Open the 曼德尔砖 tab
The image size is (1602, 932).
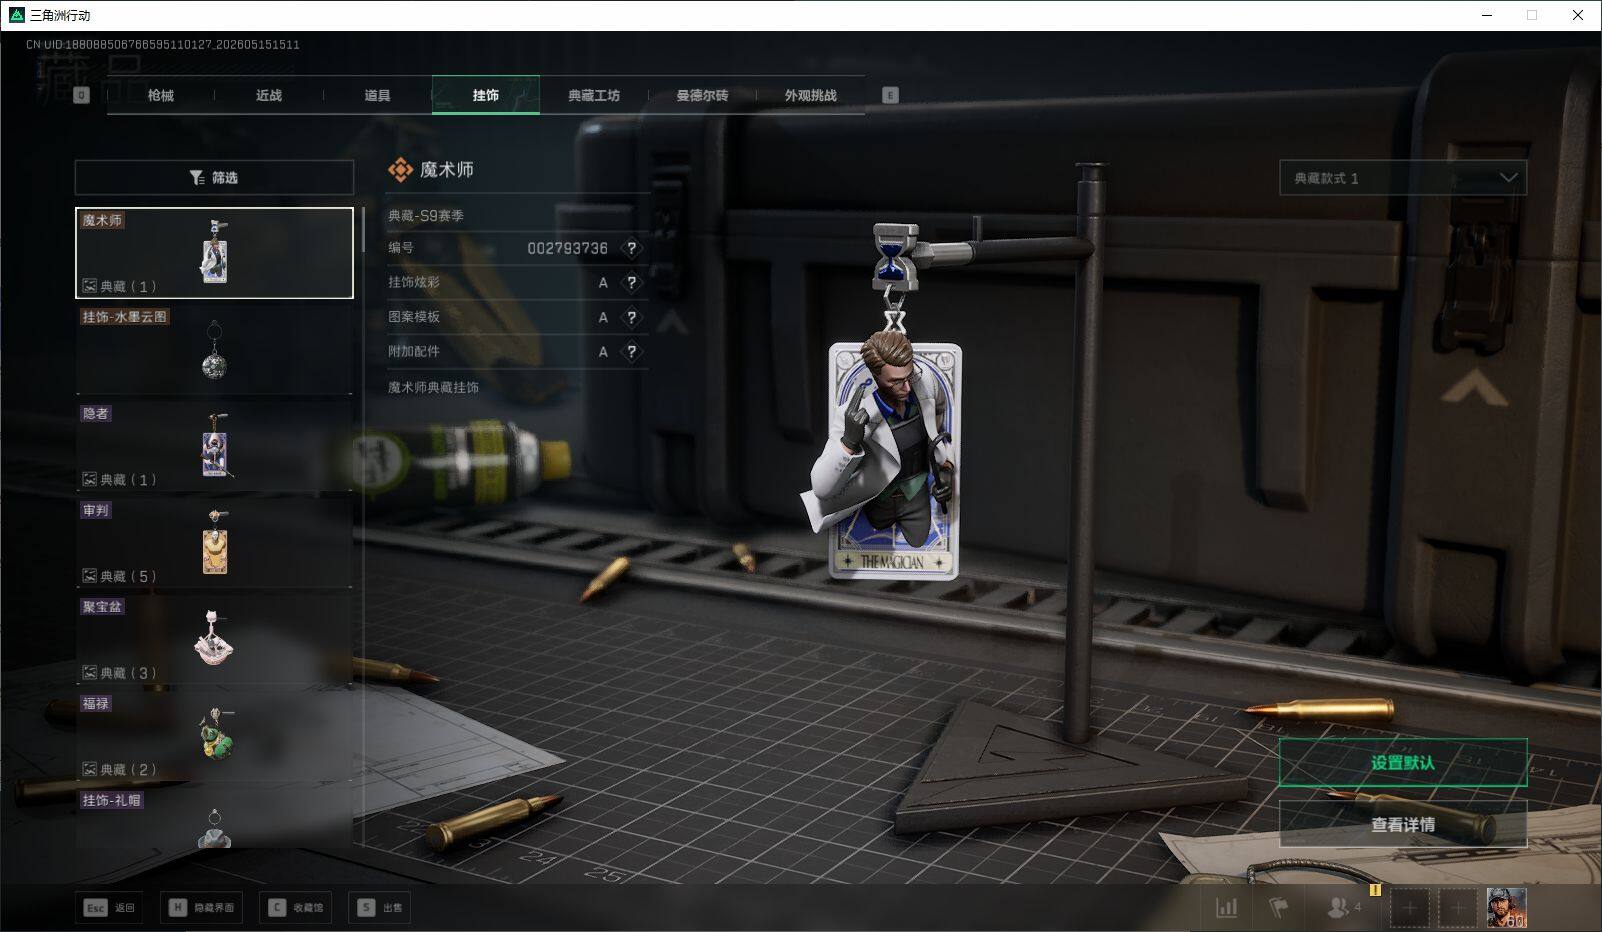coord(702,95)
